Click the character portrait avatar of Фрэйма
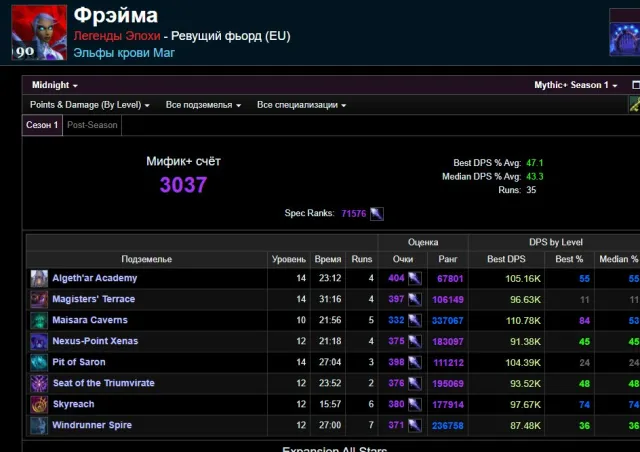The height and width of the screenshot is (452, 640). [x=39, y=33]
